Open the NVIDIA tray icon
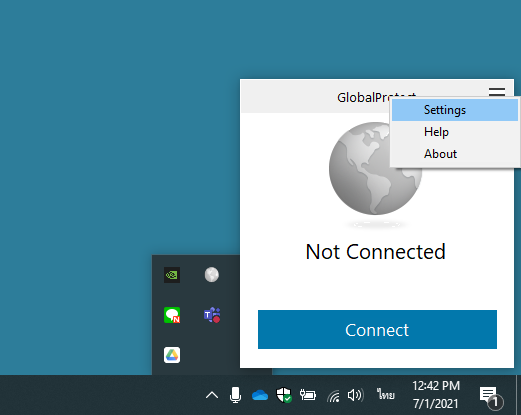 pos(172,275)
